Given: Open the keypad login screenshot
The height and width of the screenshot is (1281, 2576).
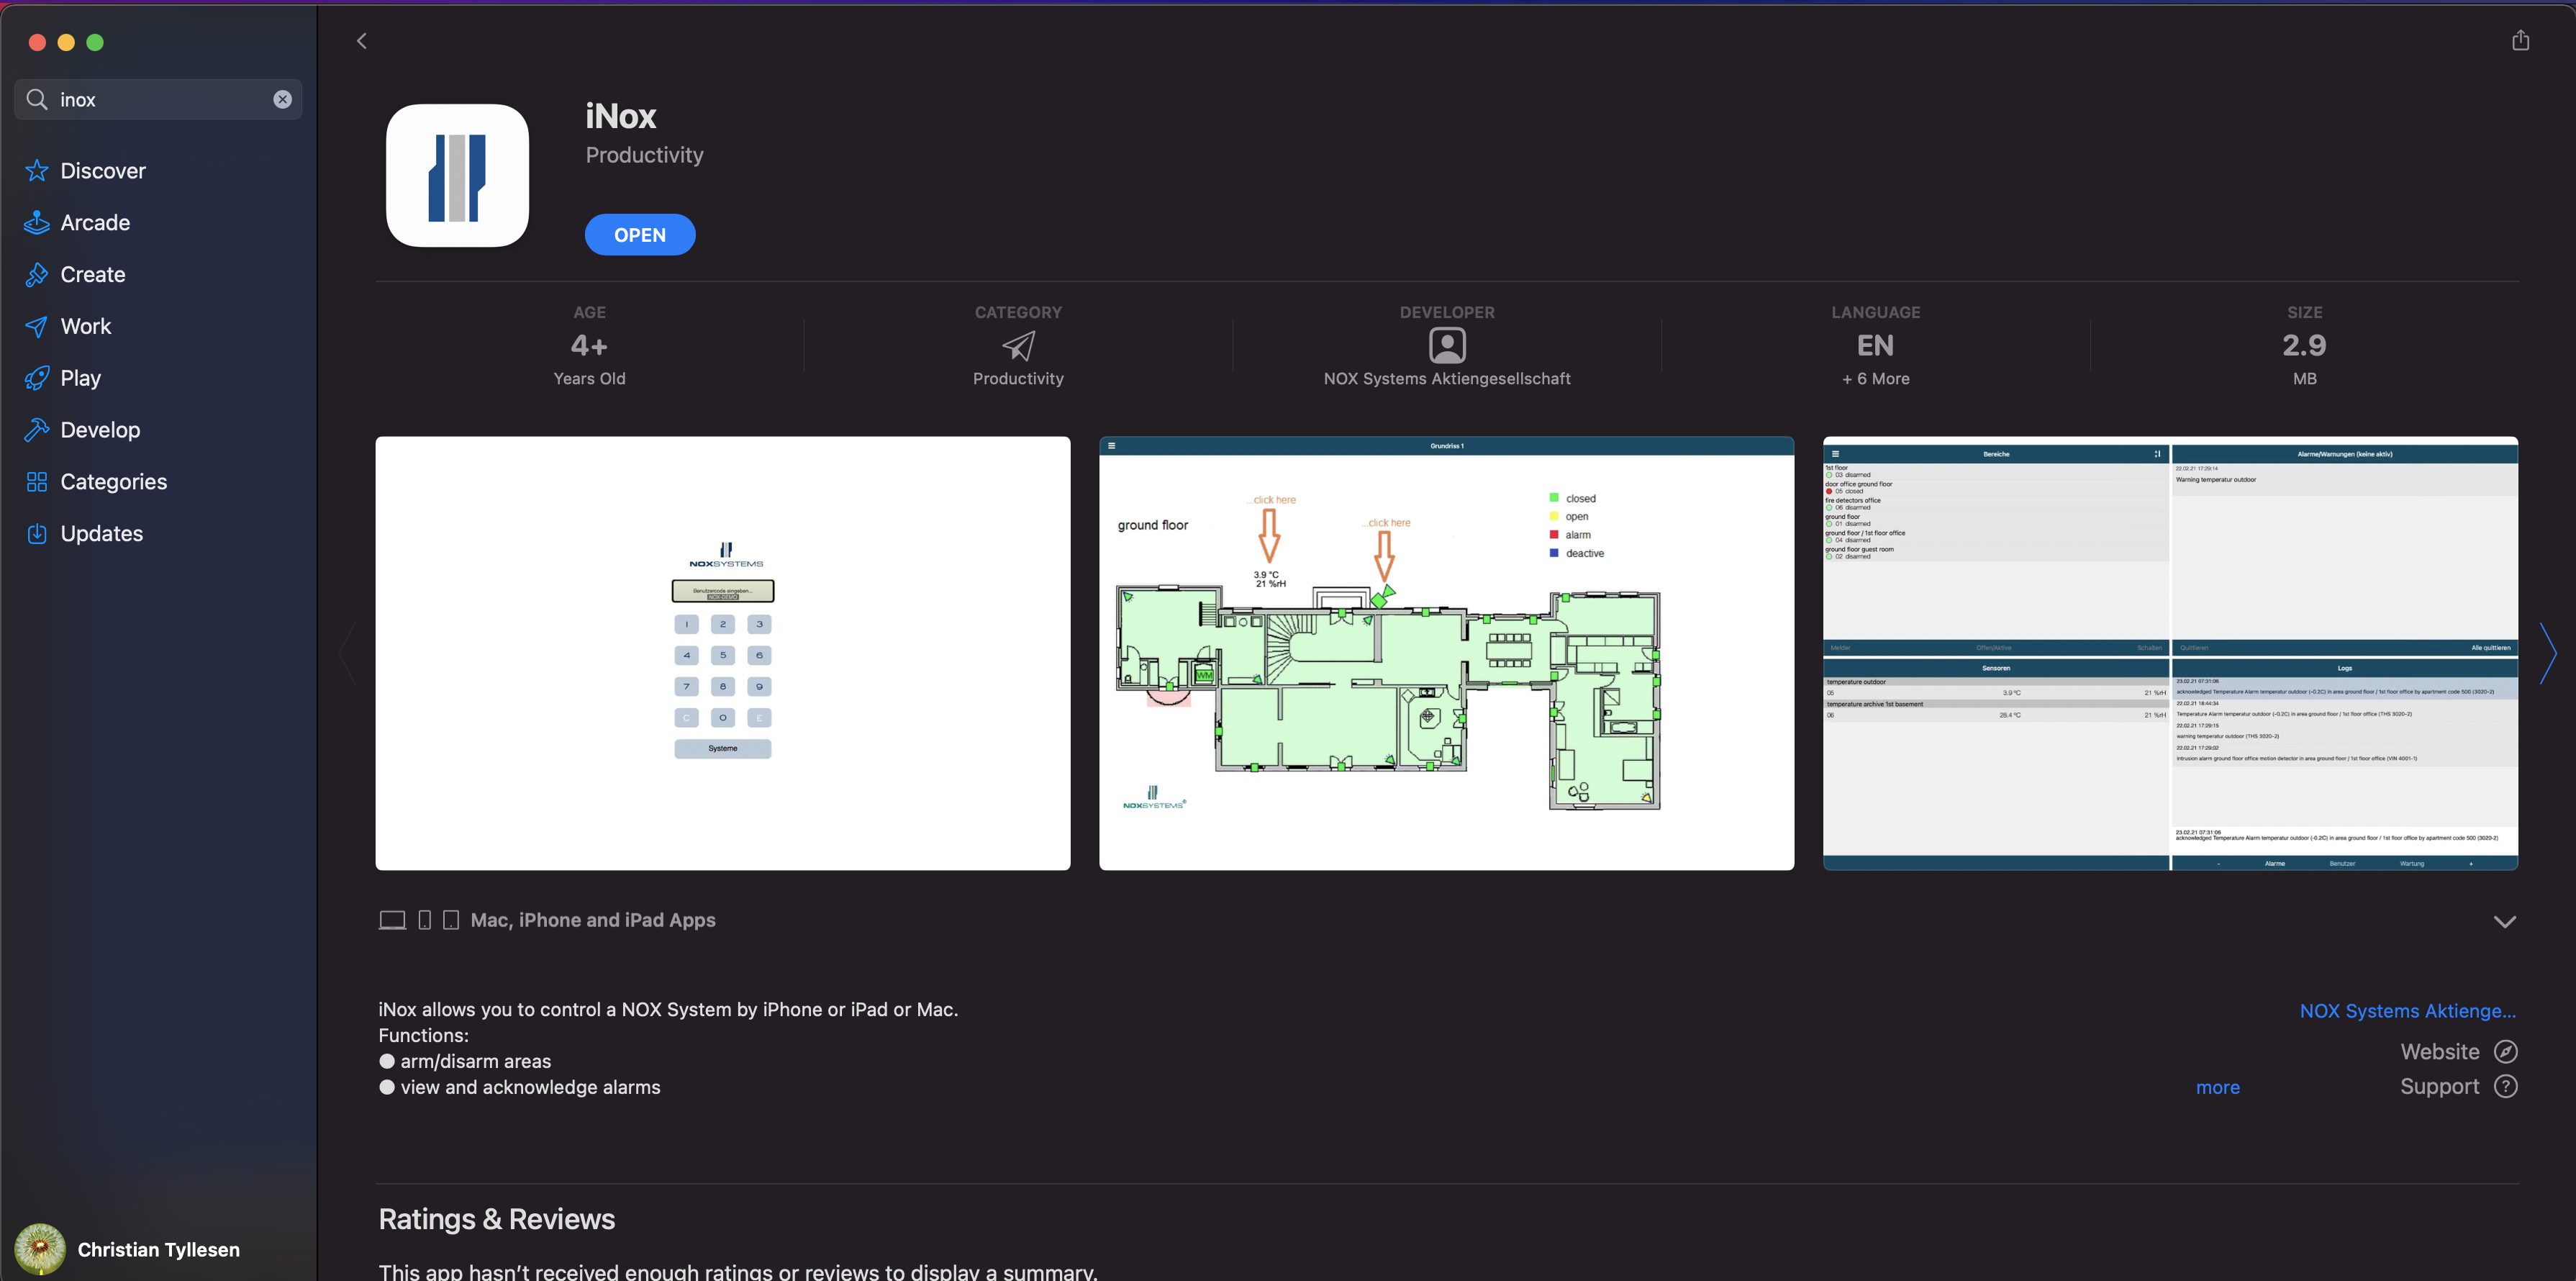Looking at the screenshot, I should (x=723, y=654).
